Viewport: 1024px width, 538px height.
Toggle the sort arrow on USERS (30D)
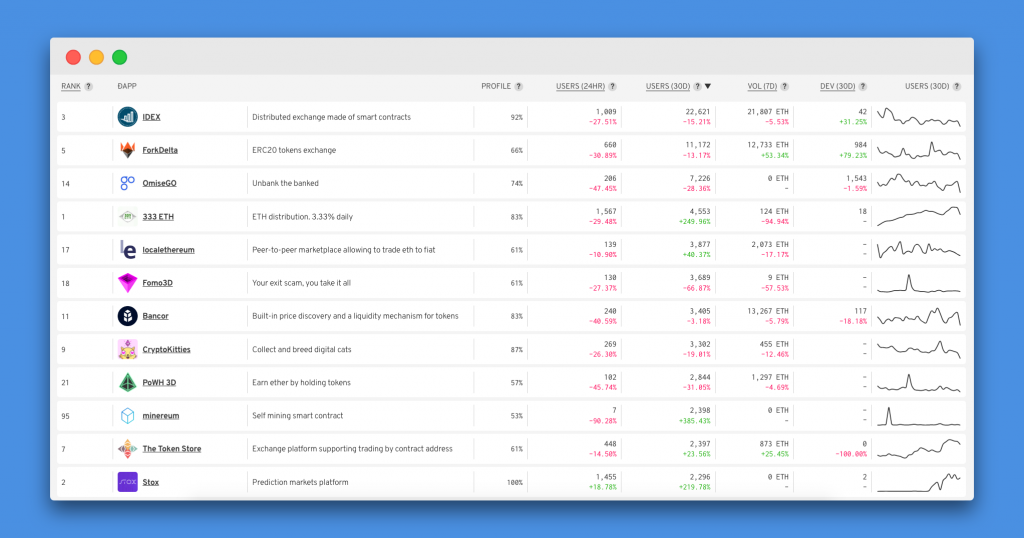[708, 86]
